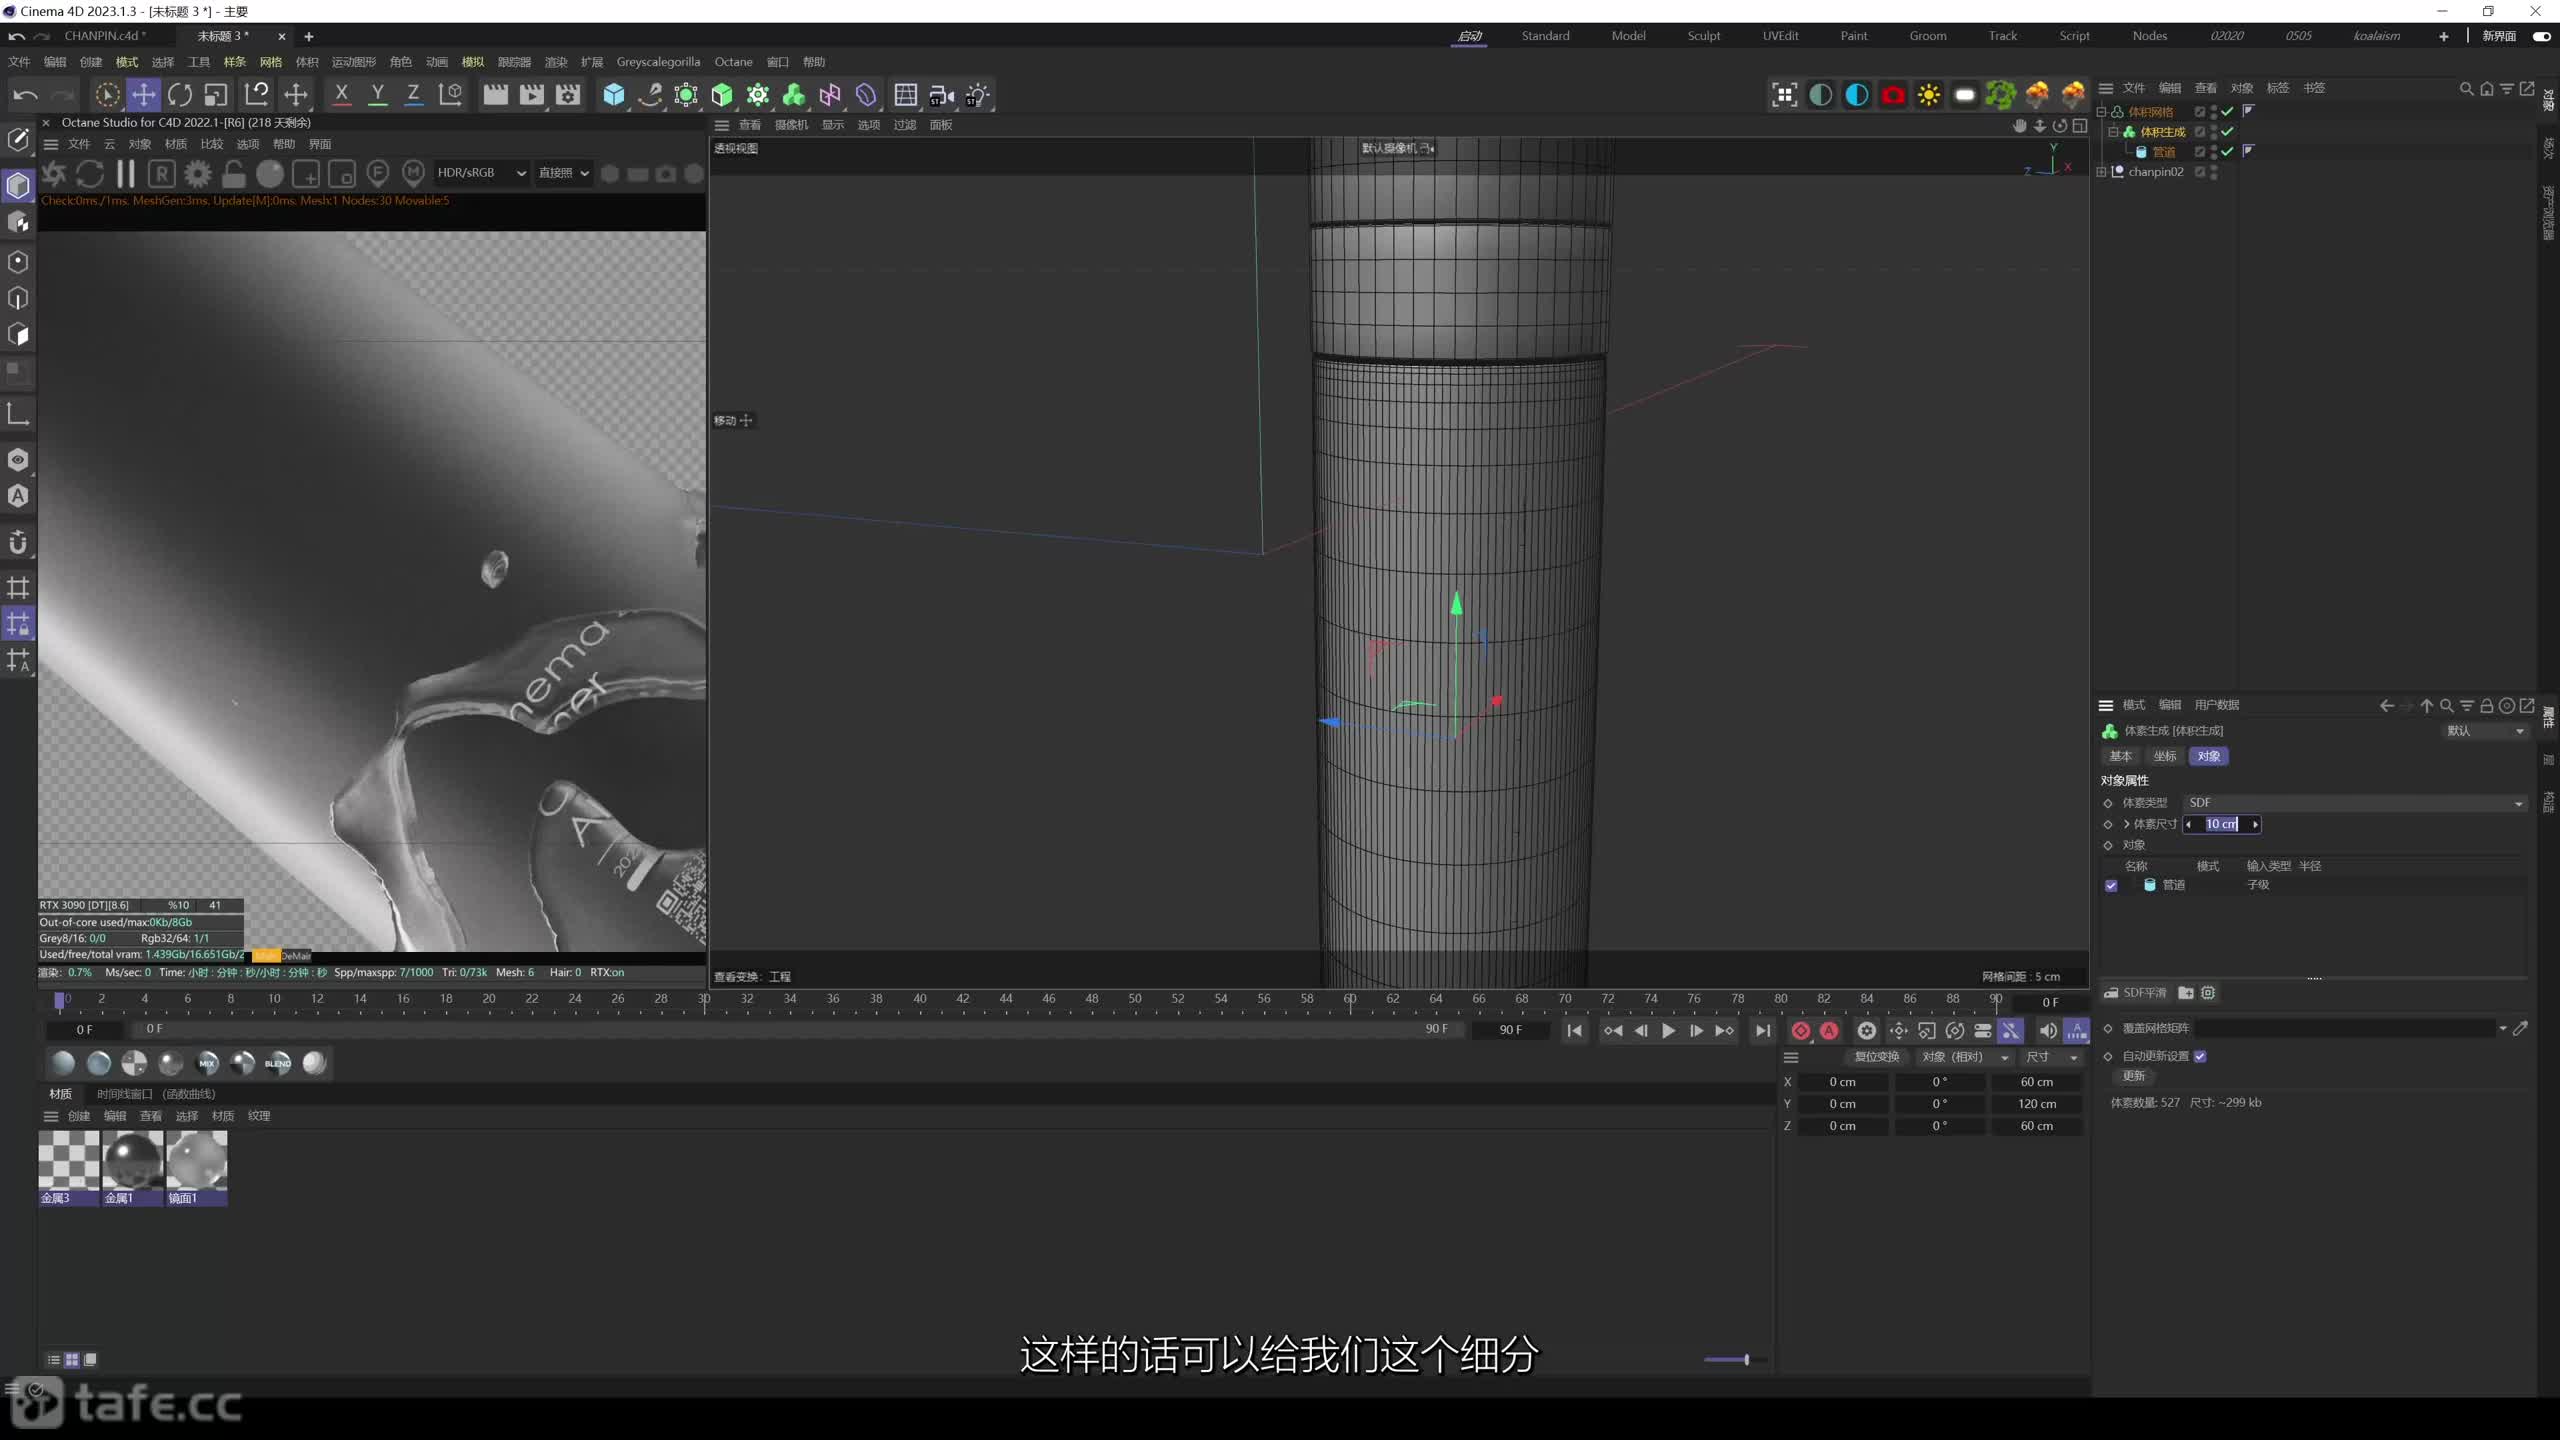Go to the end of the animation
Image resolution: width=2560 pixels, height=1440 pixels.
click(1763, 1030)
